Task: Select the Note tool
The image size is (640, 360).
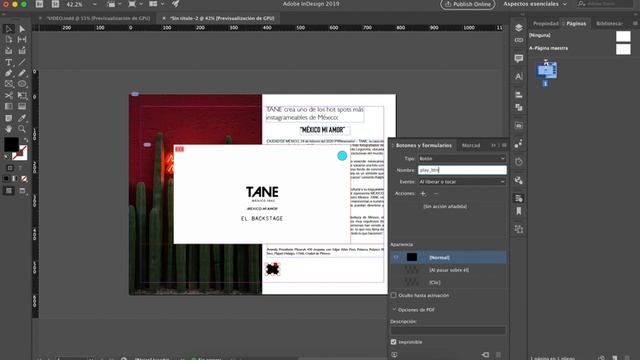Action: [x=9, y=118]
